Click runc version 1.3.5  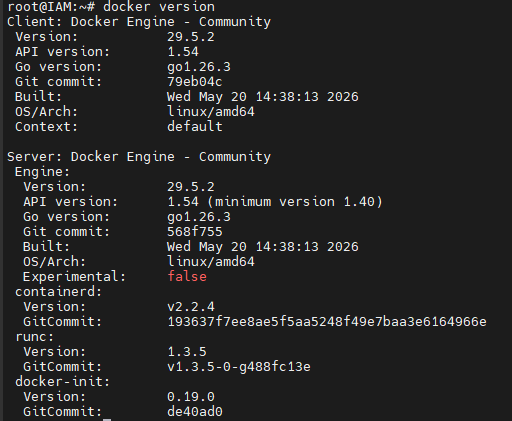tap(187, 352)
